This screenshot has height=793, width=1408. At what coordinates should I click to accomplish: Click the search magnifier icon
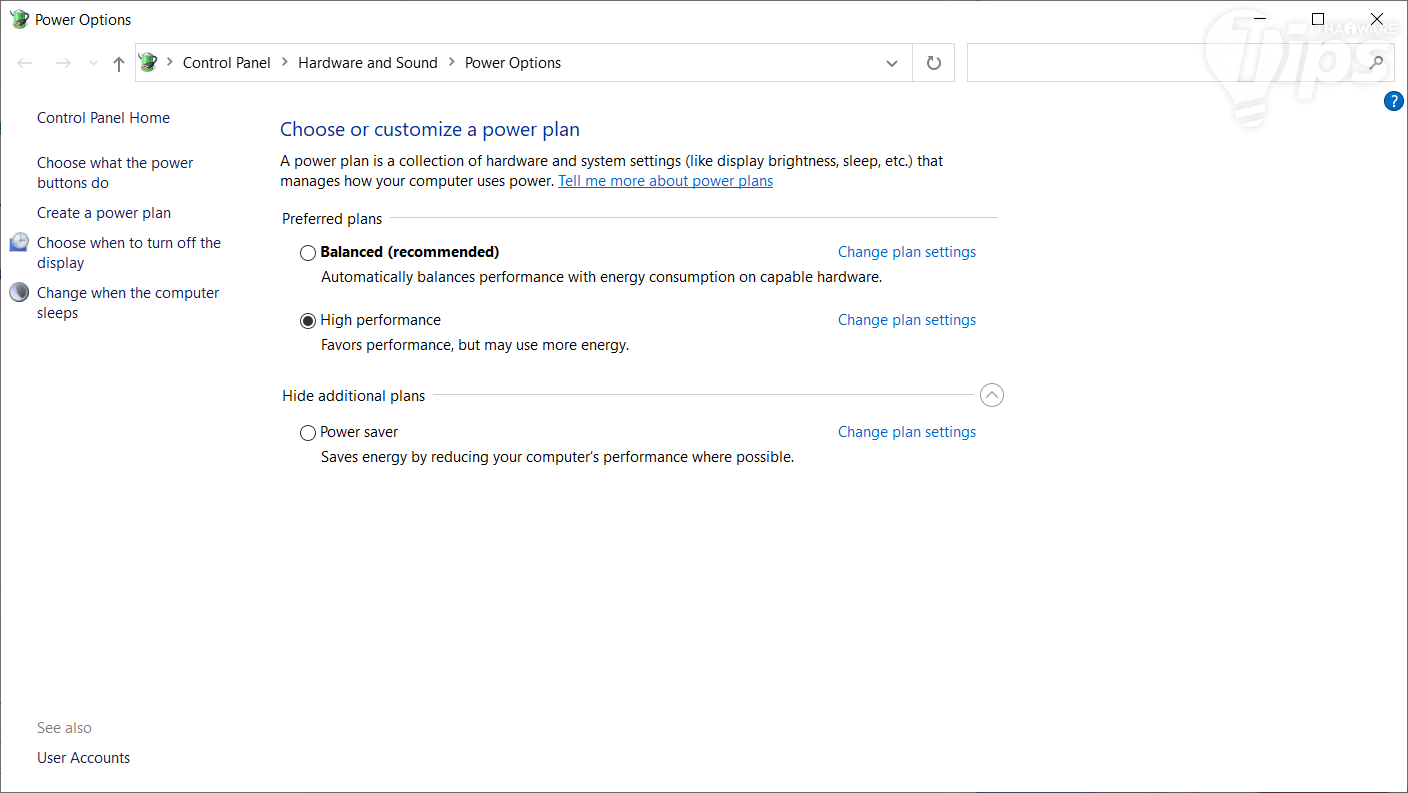click(x=1377, y=63)
